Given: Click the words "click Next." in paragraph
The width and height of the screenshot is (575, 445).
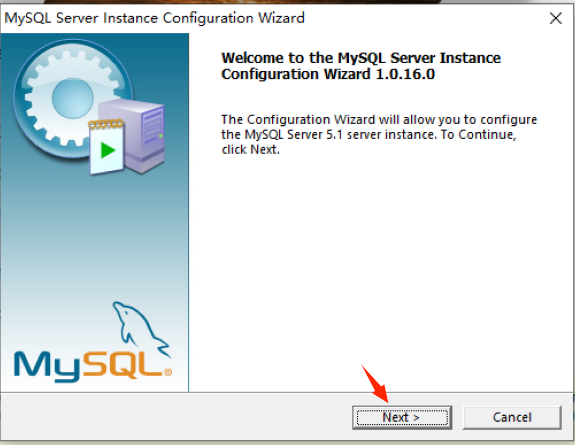Looking at the screenshot, I should coord(250,150).
